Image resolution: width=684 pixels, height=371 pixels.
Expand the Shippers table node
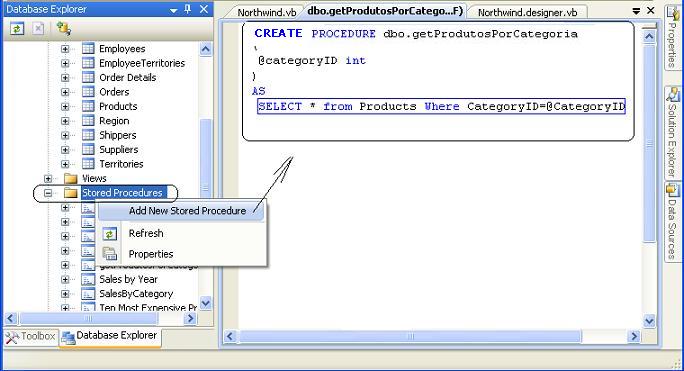click(x=65, y=135)
